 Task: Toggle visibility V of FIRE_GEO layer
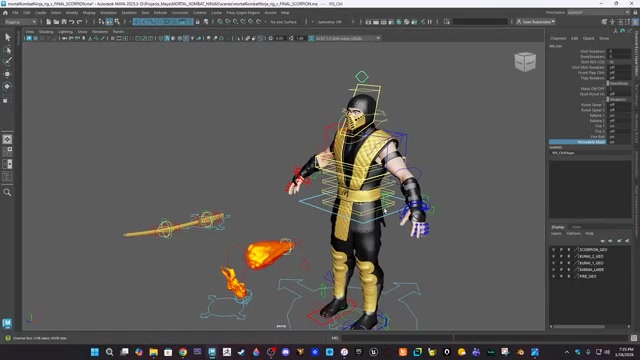coord(553,276)
